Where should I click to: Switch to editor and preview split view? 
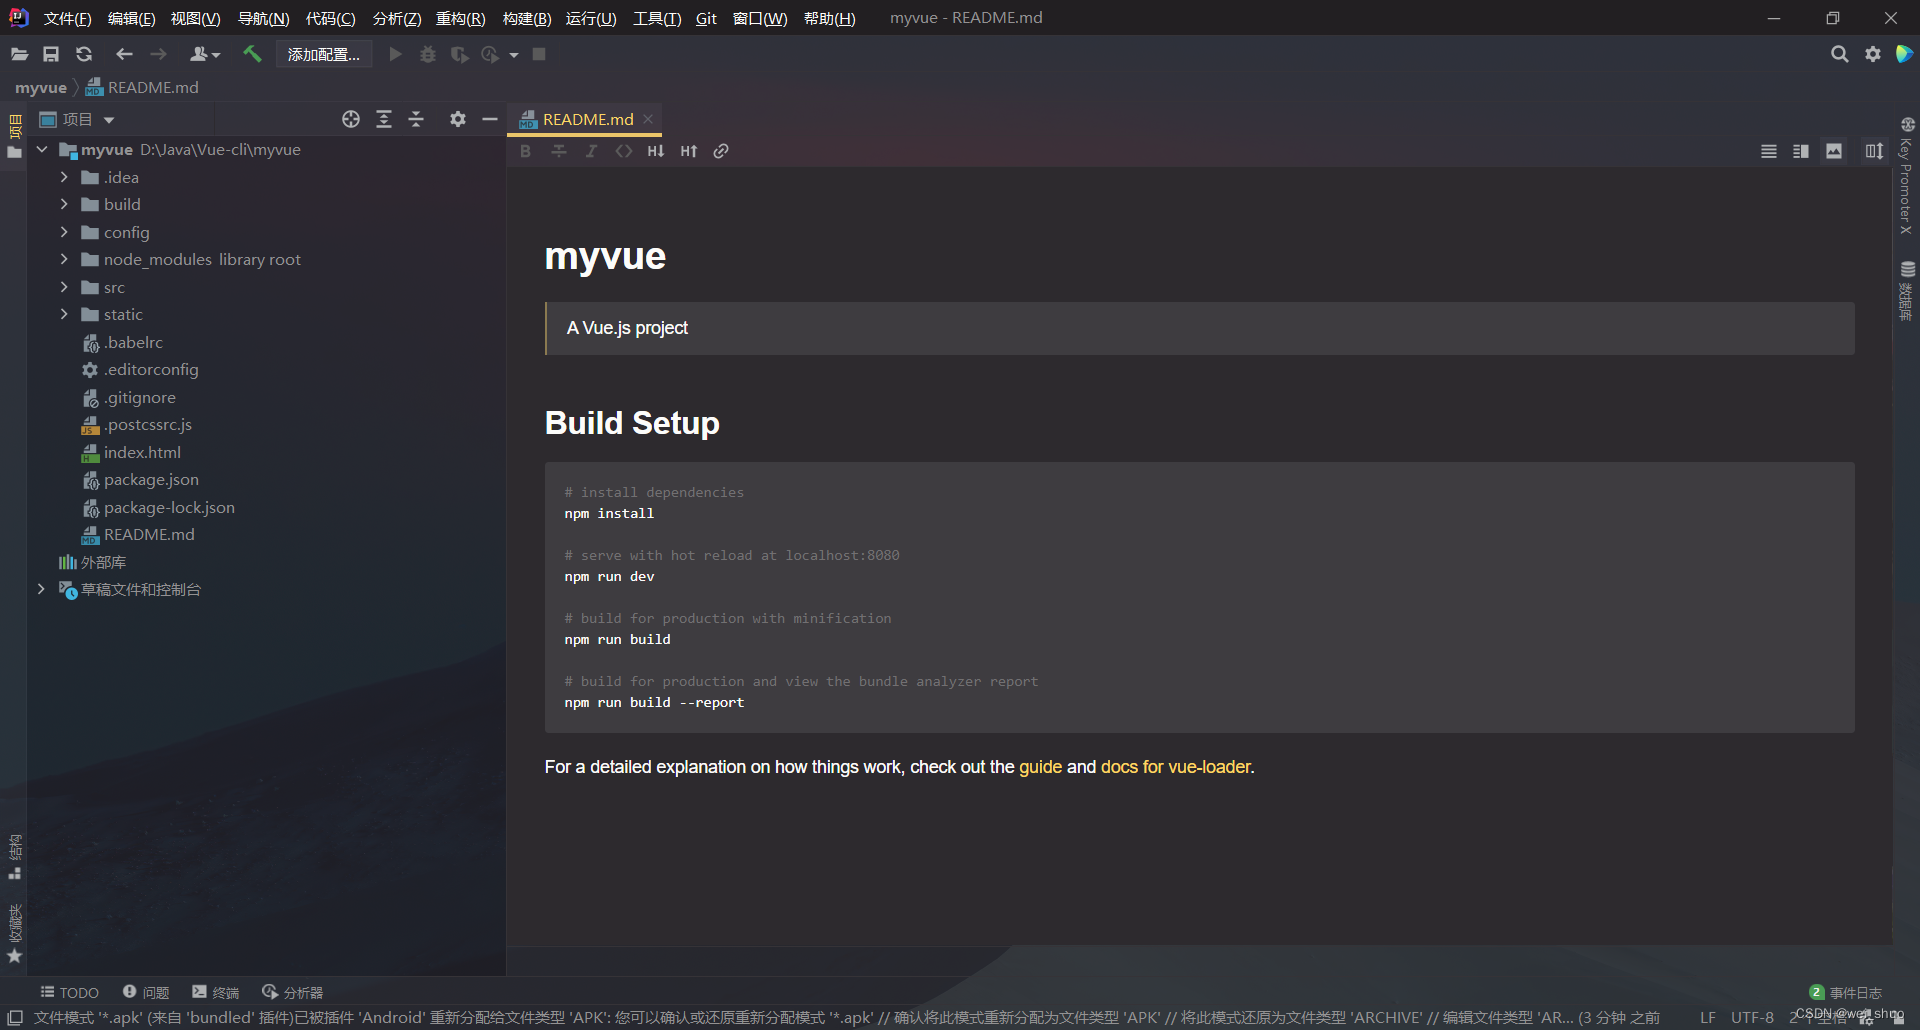[x=1801, y=151]
